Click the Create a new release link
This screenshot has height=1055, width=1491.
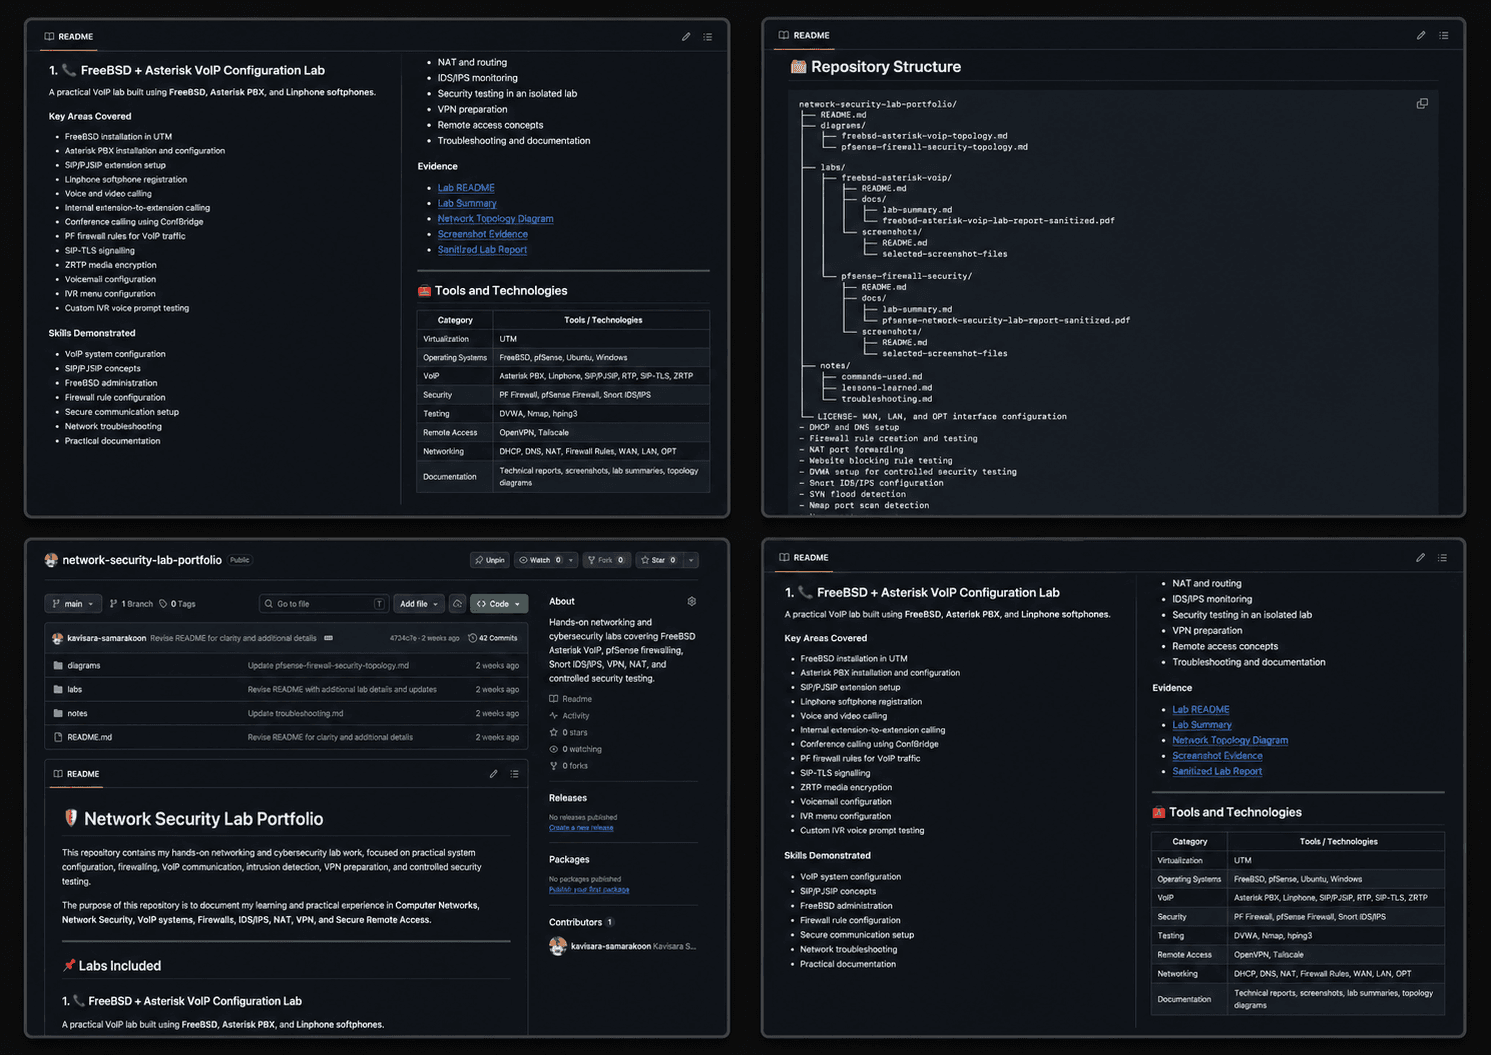click(x=581, y=828)
